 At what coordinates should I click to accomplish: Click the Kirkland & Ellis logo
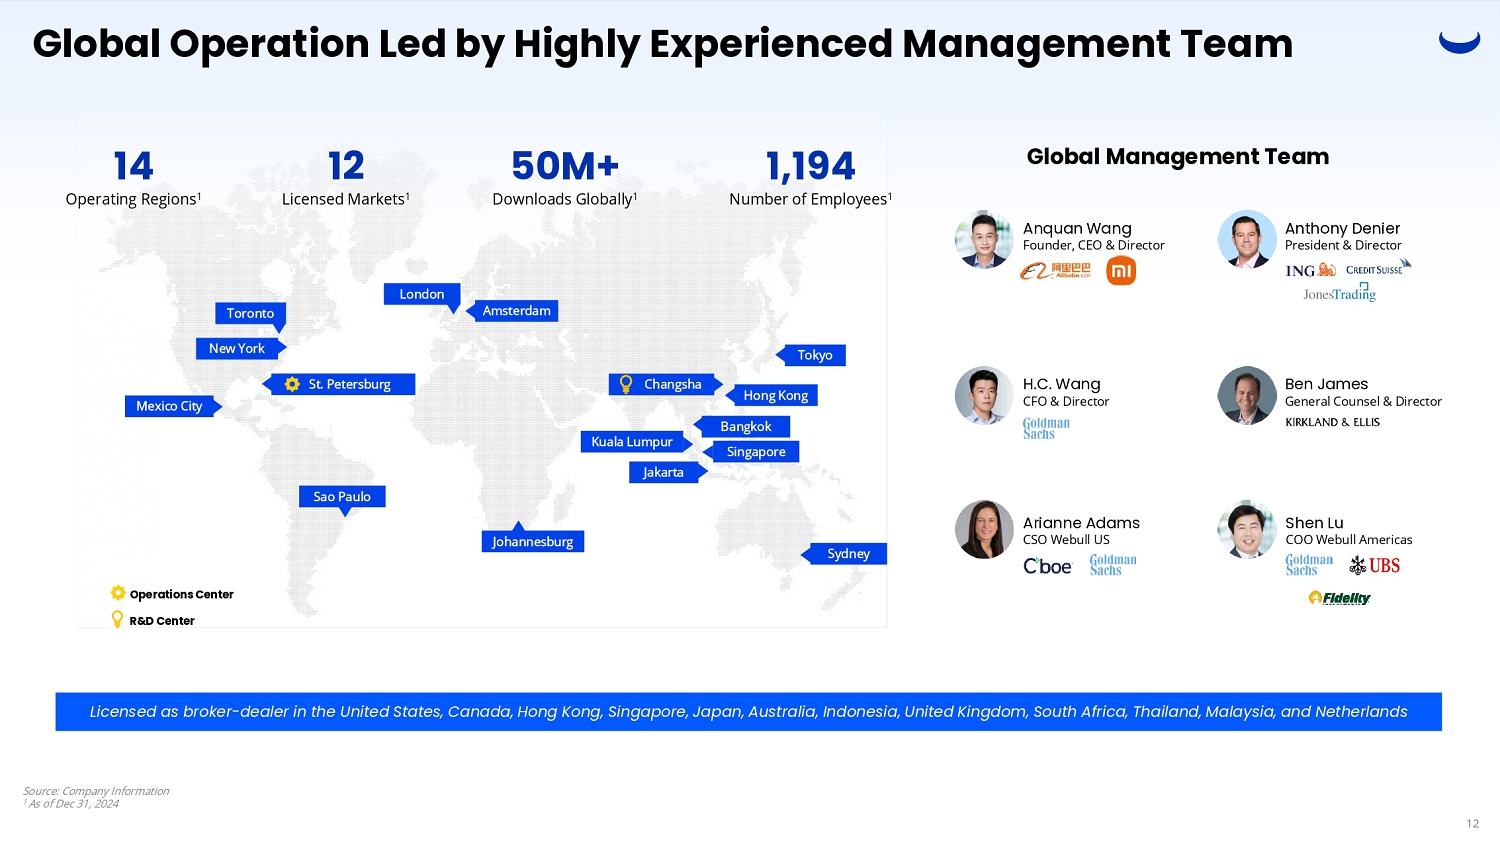[x=1332, y=423]
